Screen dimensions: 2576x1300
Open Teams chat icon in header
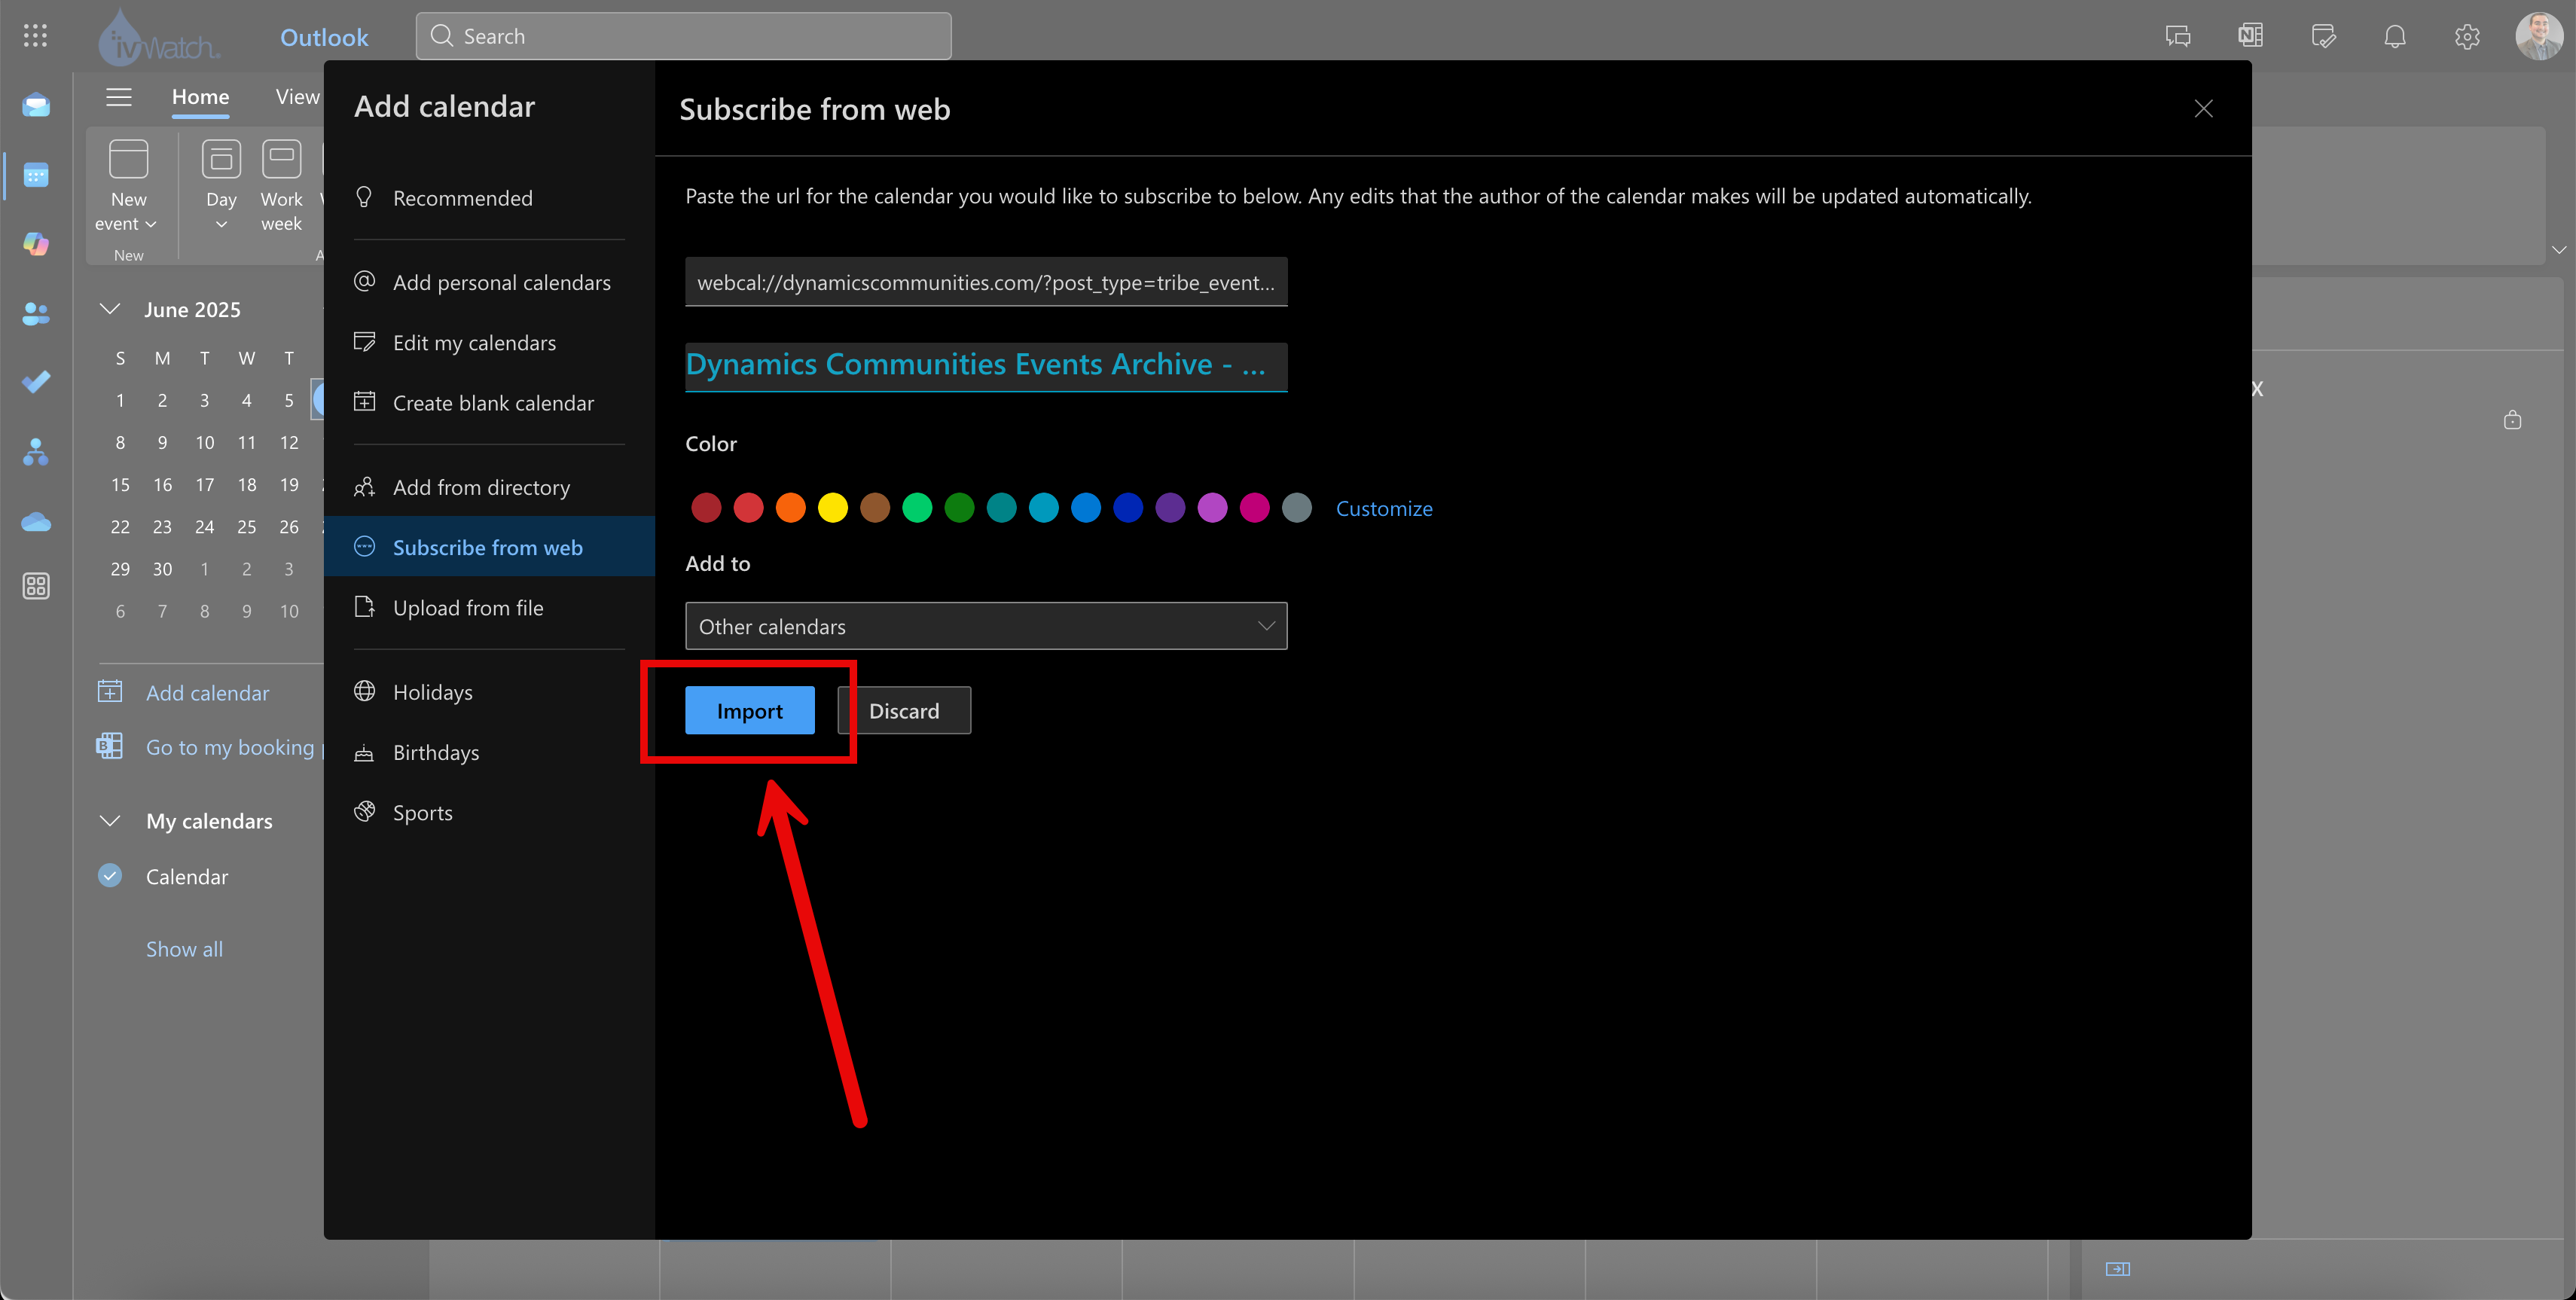[2178, 36]
